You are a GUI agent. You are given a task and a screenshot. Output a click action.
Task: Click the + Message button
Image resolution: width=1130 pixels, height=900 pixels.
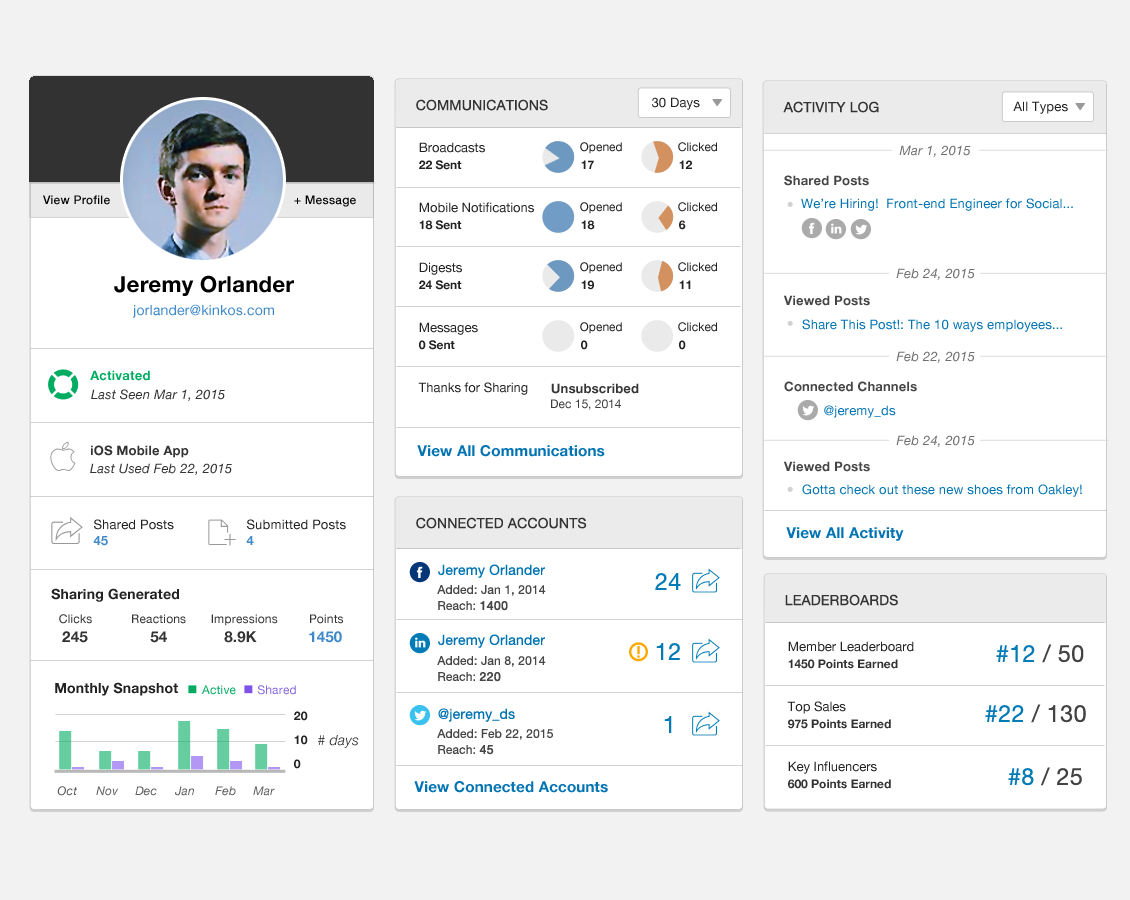(325, 200)
